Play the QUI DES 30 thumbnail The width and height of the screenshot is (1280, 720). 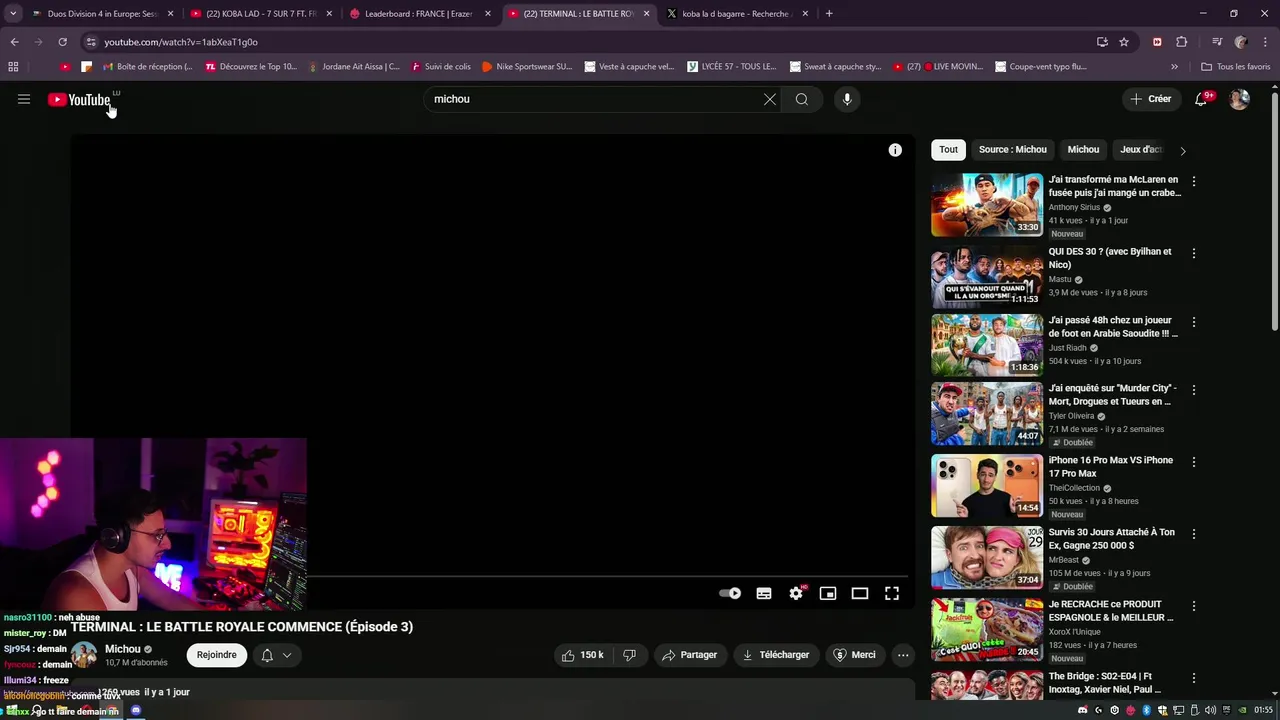click(987, 277)
